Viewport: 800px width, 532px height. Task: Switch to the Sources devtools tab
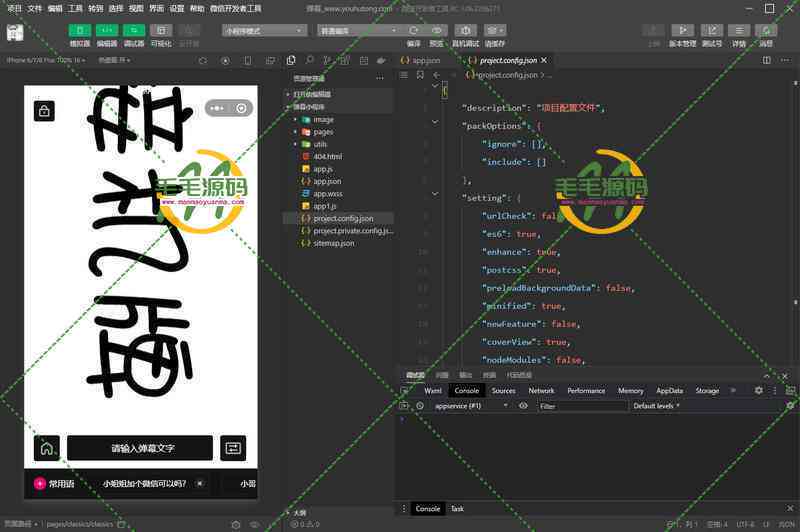(503, 391)
